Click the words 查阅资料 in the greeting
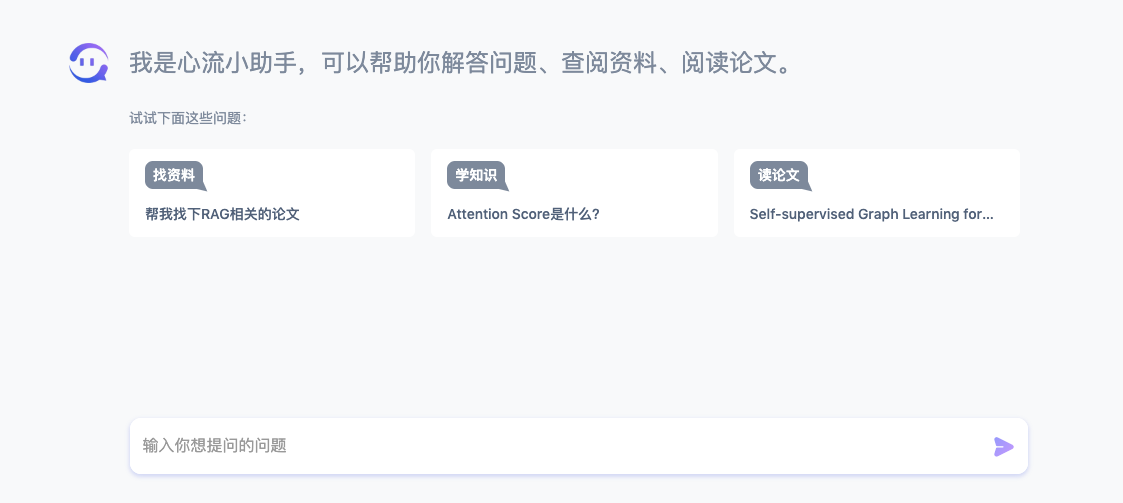 click(609, 63)
